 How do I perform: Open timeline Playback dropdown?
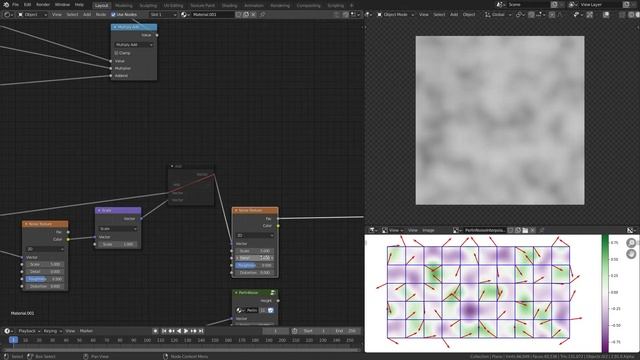click(x=29, y=331)
